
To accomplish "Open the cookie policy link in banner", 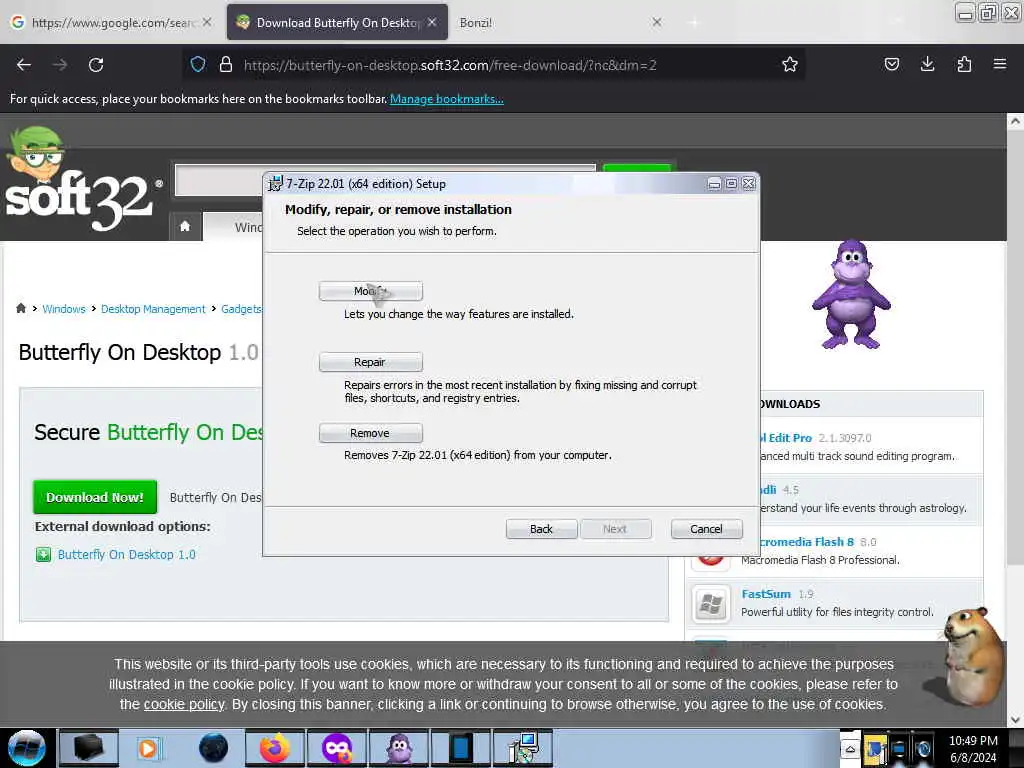I will [x=184, y=704].
